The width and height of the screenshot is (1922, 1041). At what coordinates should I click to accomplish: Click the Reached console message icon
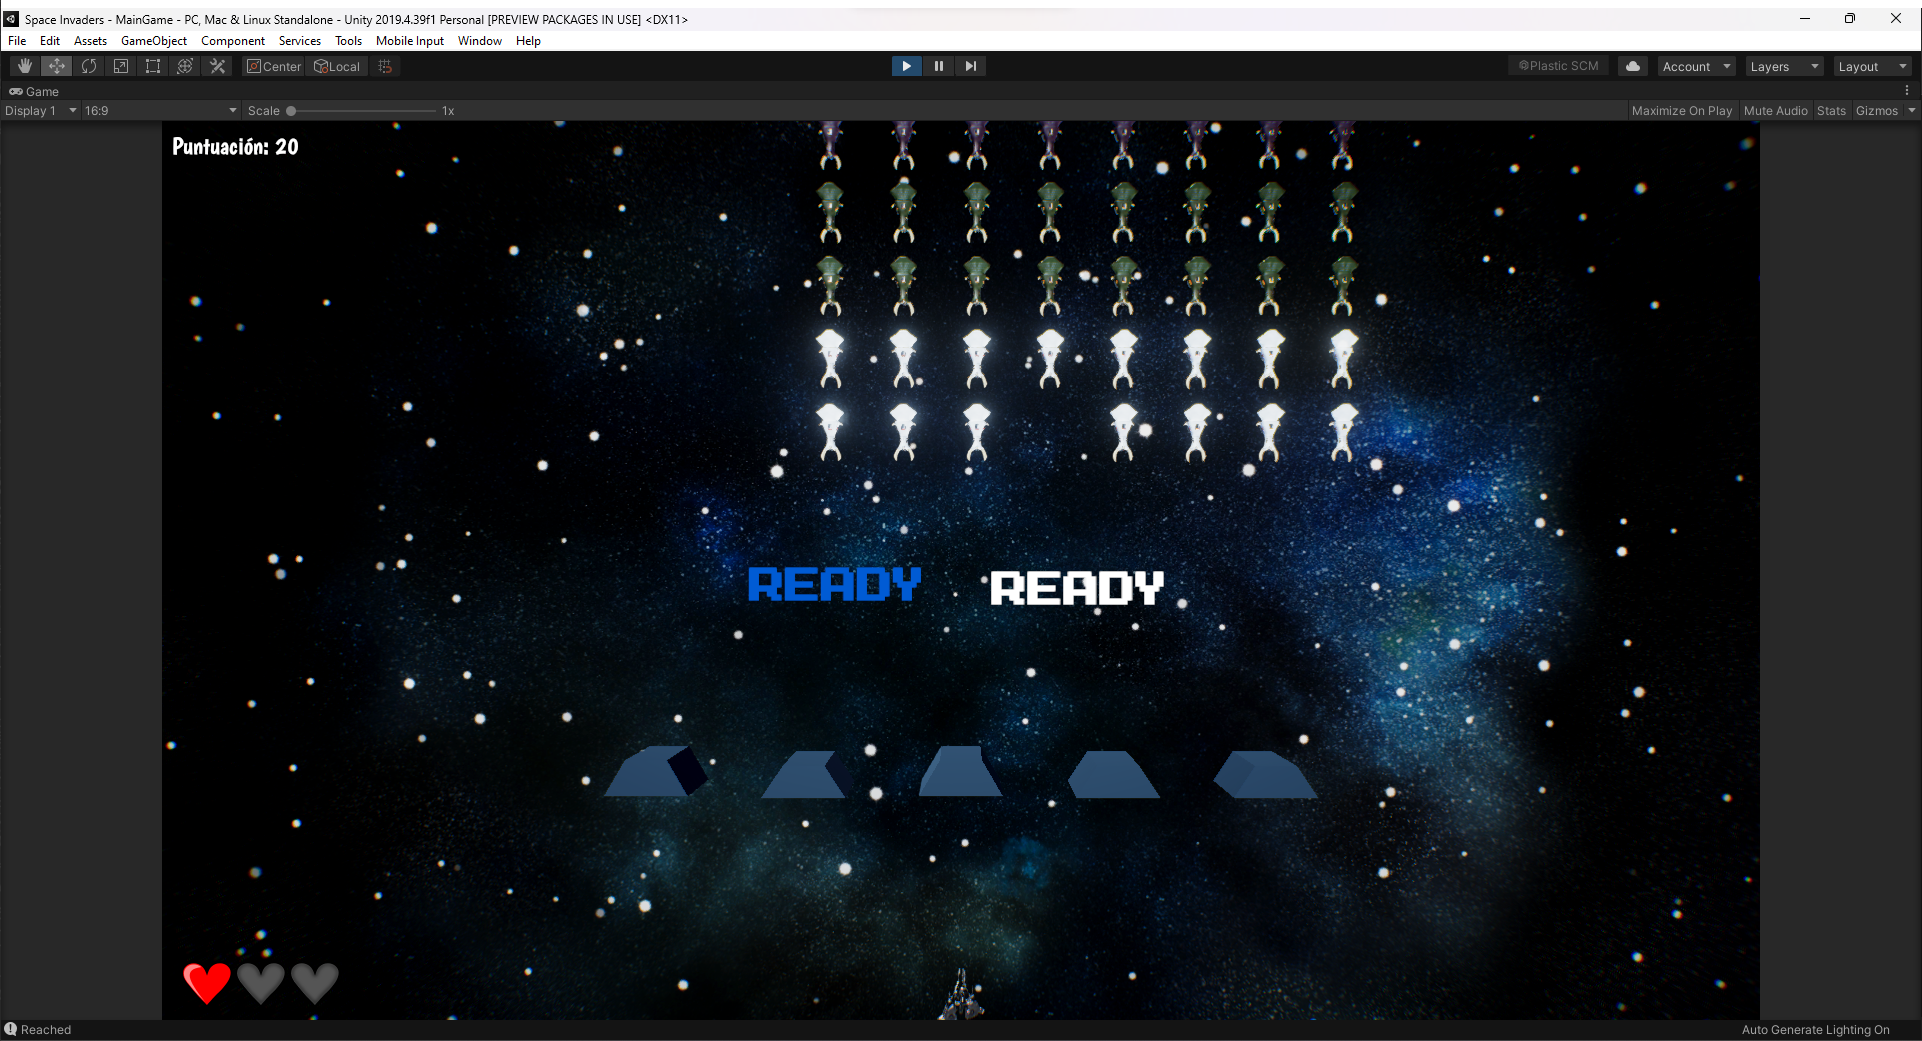[11, 1029]
